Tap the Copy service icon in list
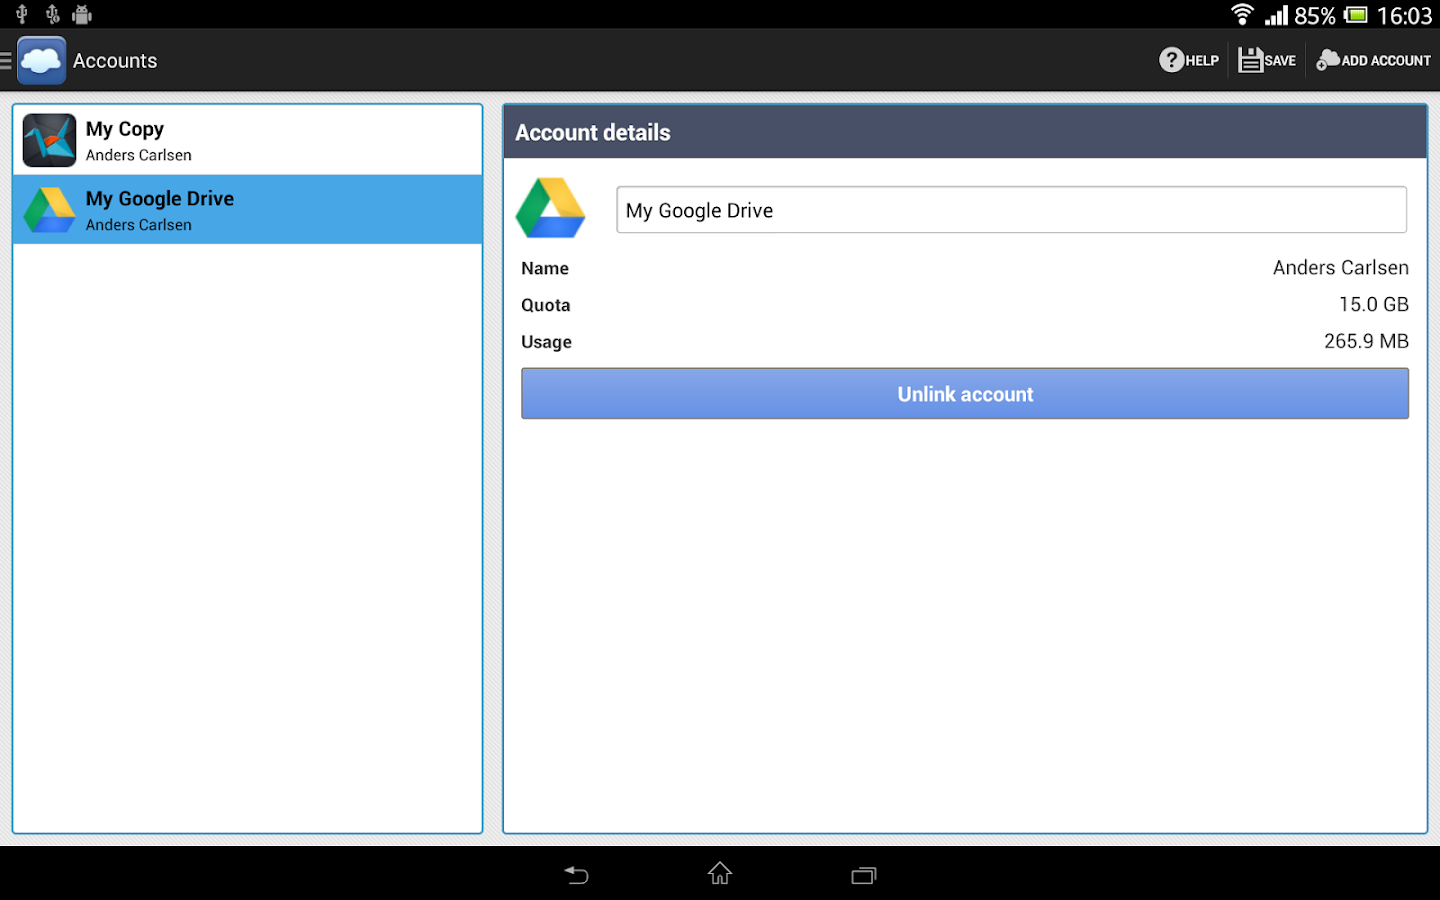This screenshot has width=1440, height=900. (x=50, y=140)
